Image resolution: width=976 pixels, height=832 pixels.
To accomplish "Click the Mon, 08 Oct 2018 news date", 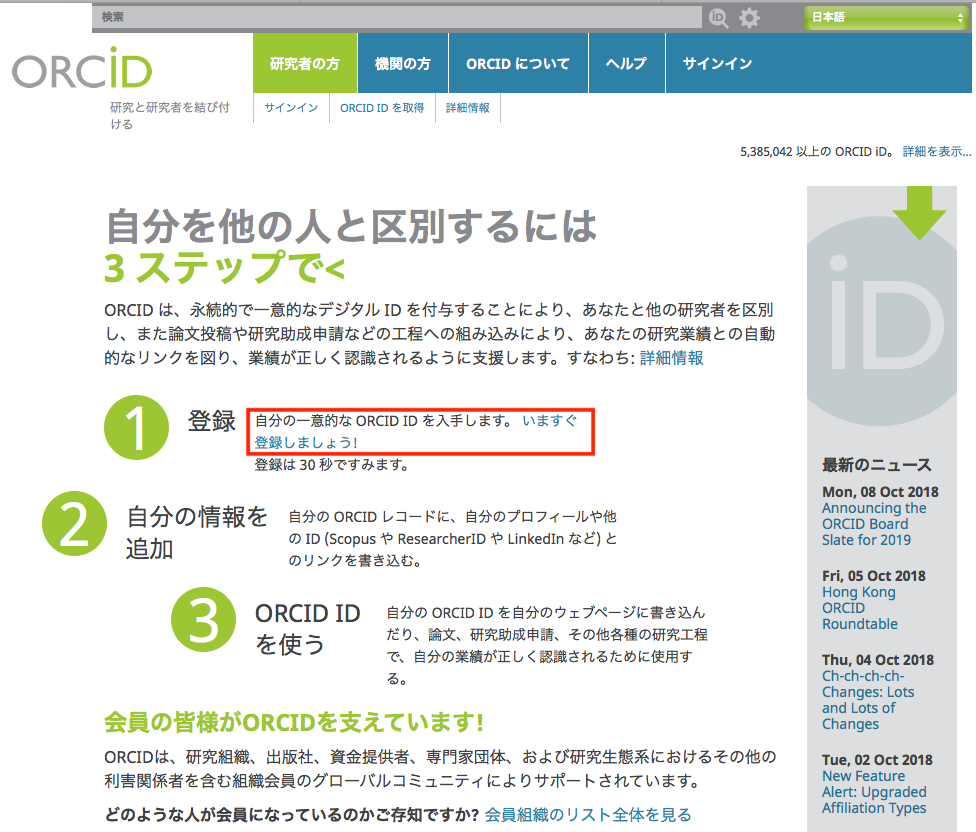I will coord(880,492).
